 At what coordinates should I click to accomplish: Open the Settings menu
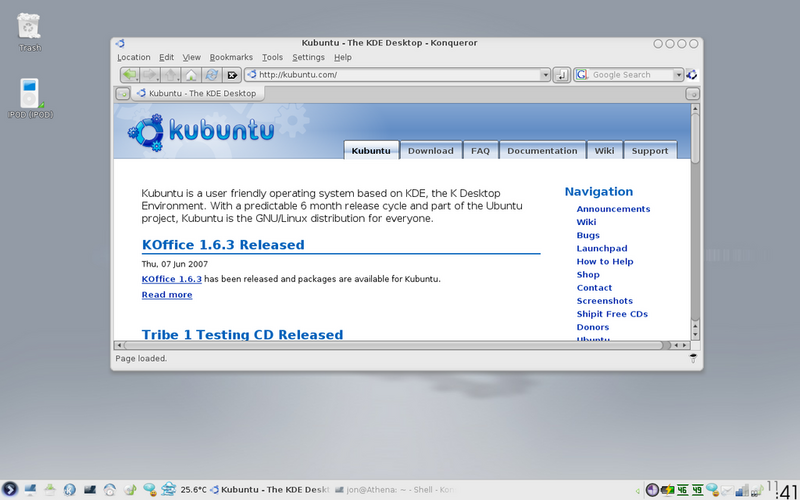308,58
